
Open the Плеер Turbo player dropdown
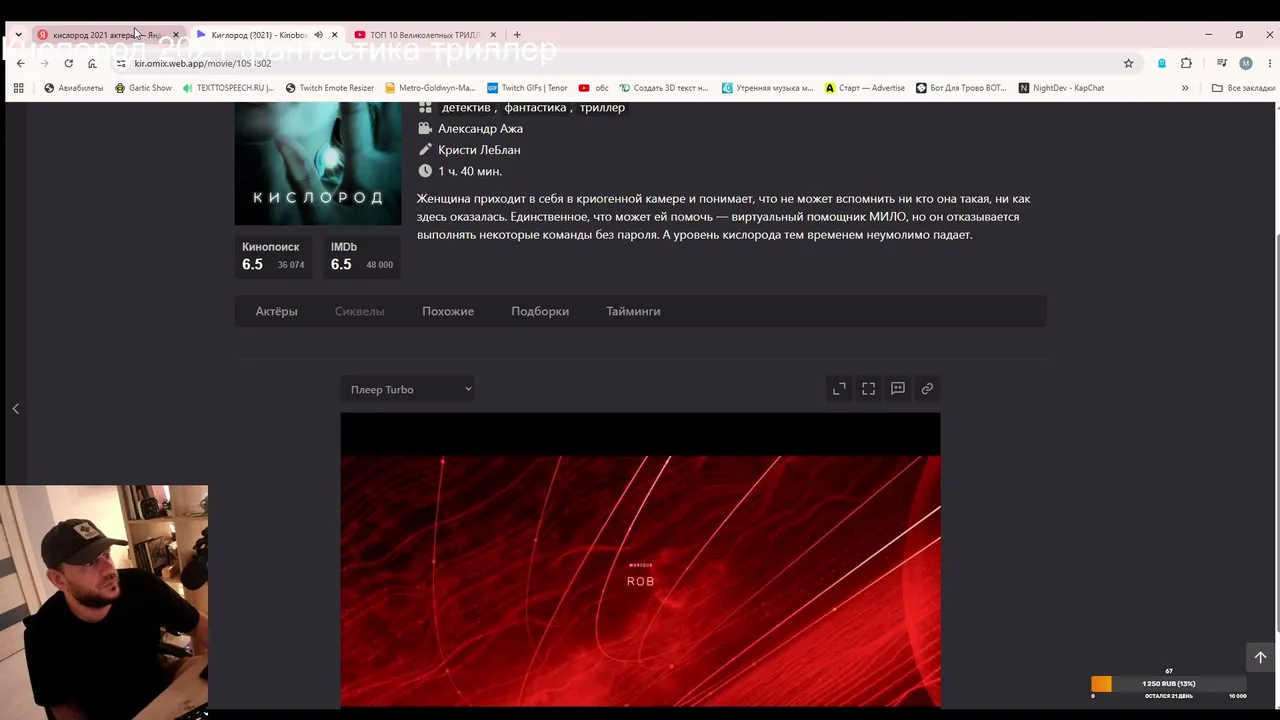click(407, 390)
